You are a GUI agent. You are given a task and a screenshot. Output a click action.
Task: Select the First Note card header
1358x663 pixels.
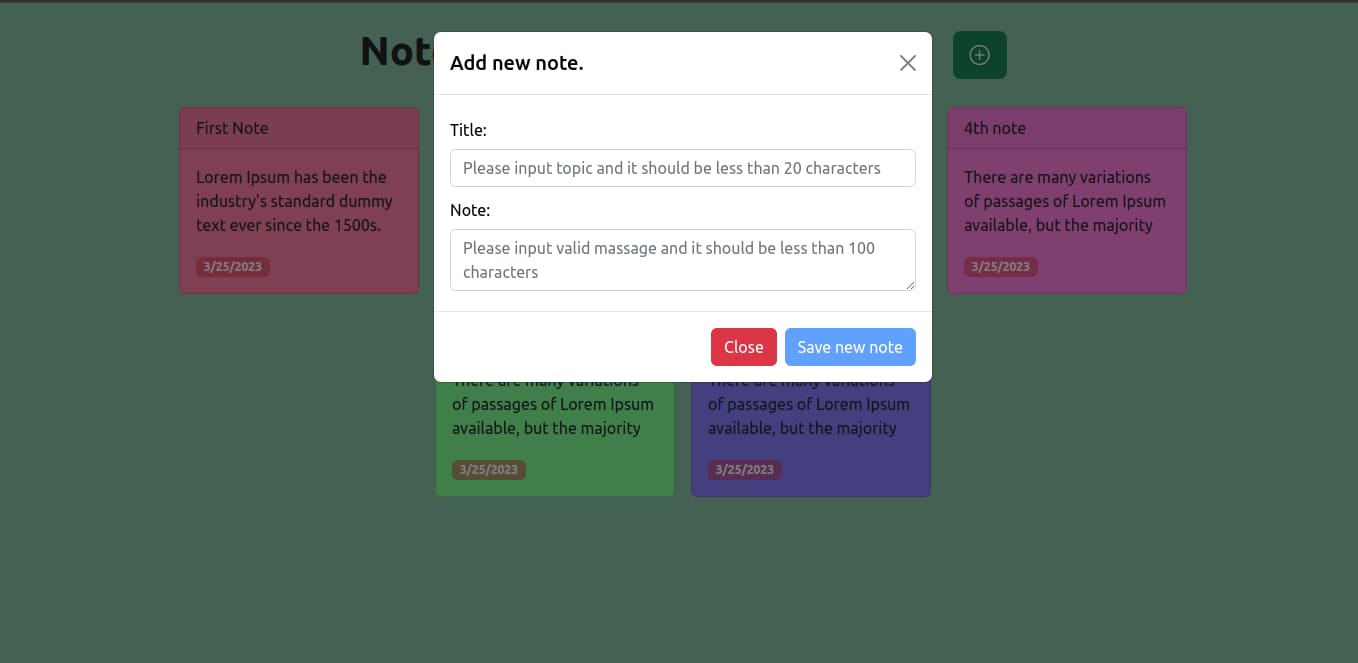[x=299, y=127]
